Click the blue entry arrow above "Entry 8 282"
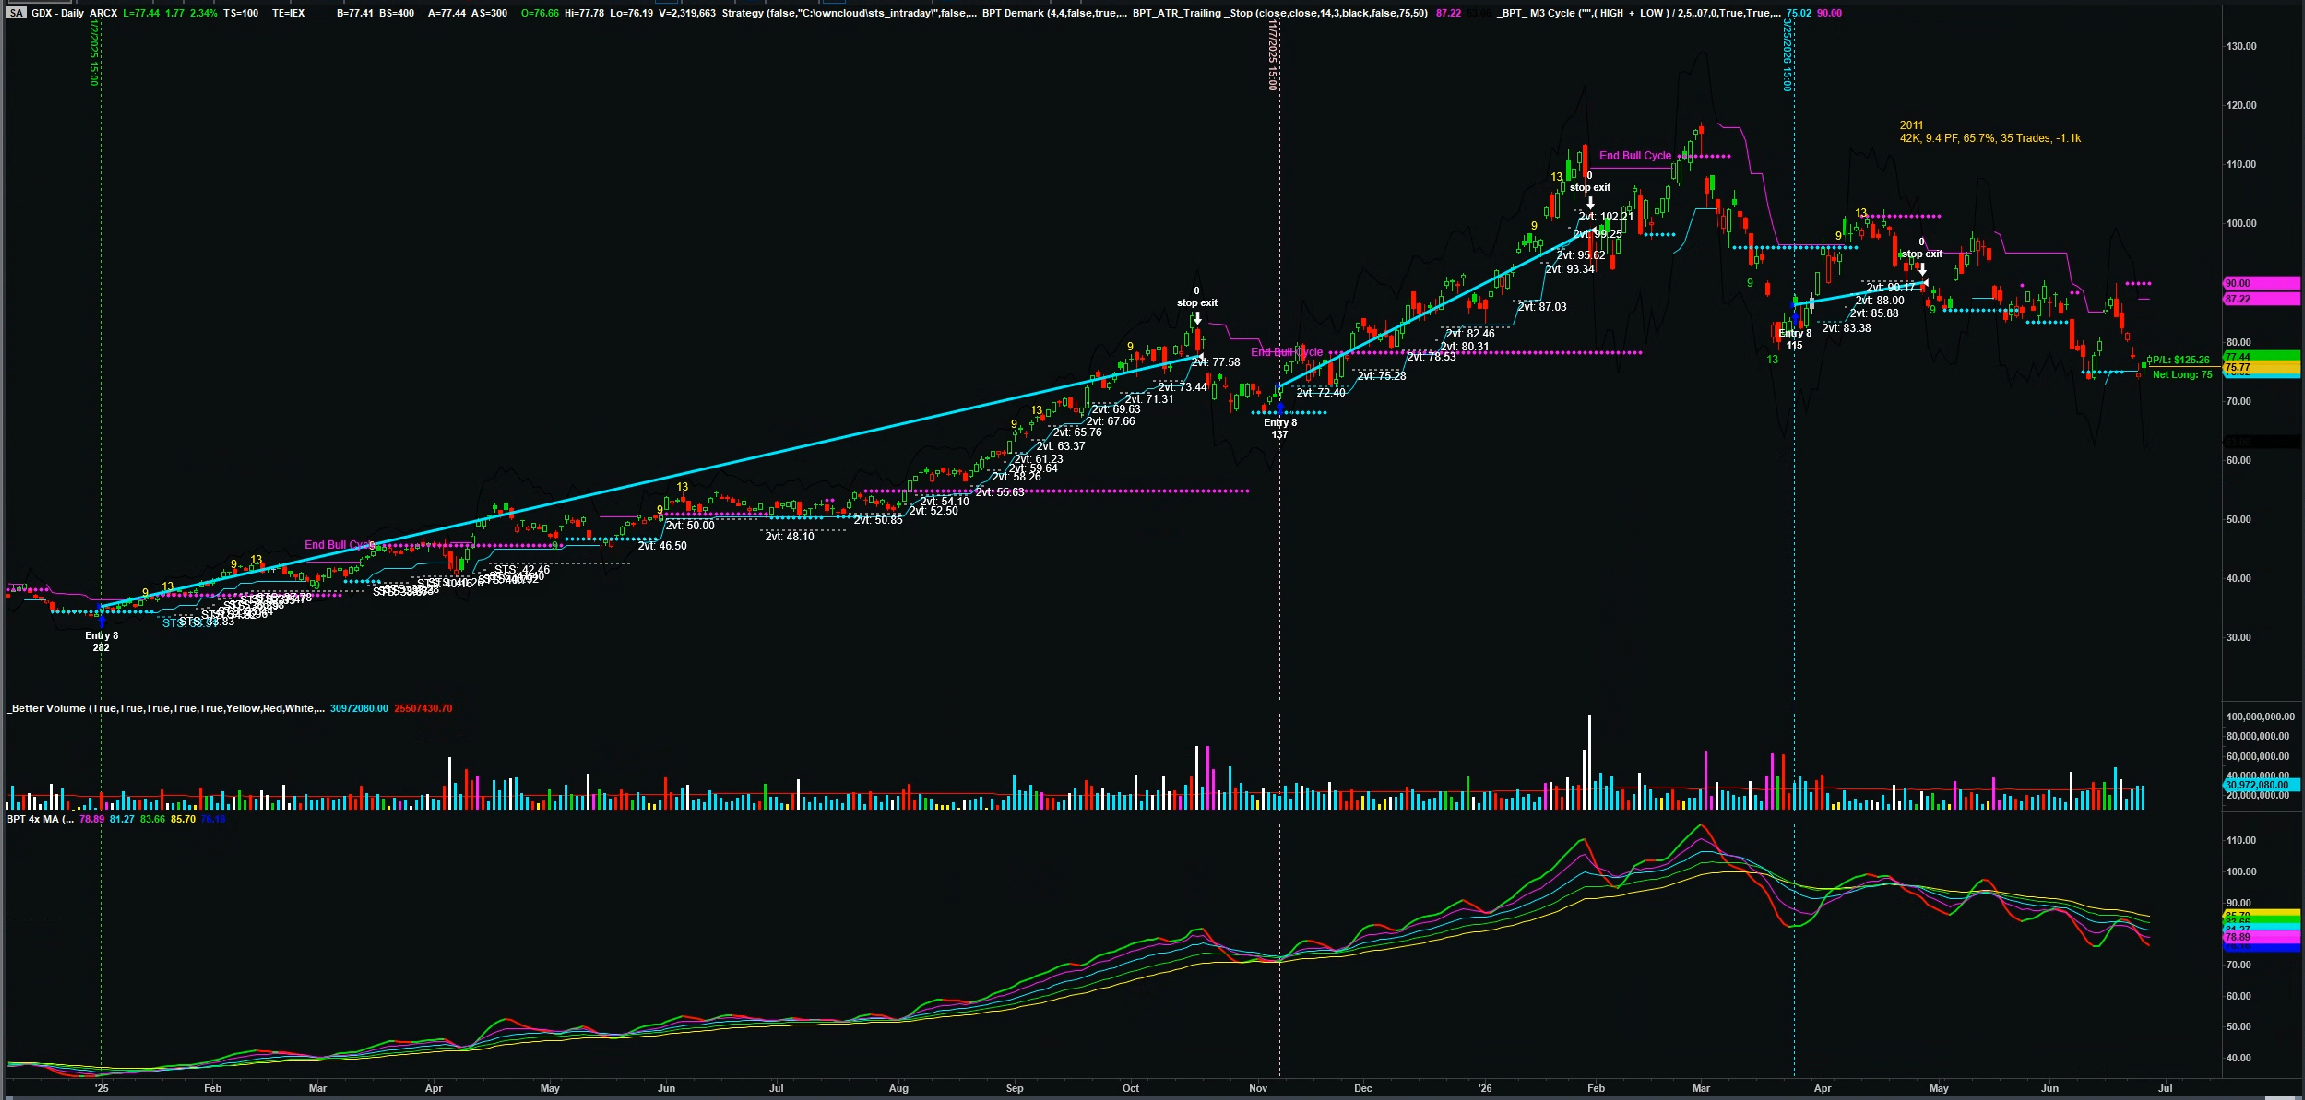The height and width of the screenshot is (1100, 2305). 101,621
